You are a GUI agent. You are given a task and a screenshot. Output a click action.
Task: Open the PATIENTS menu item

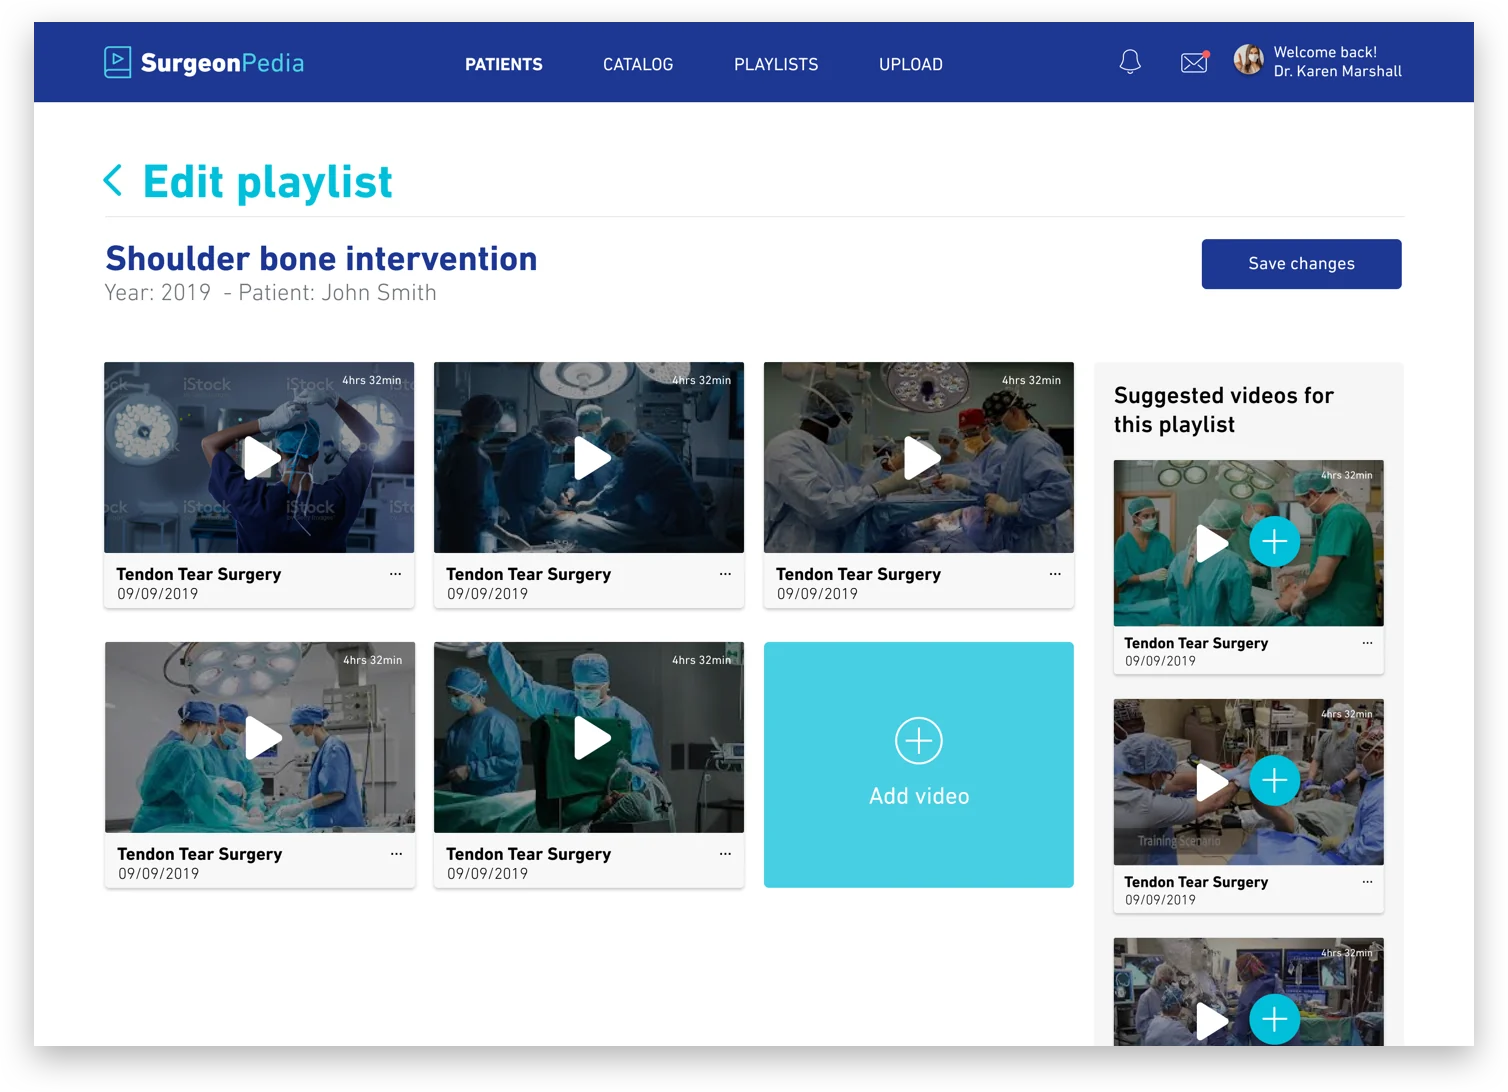504,64
